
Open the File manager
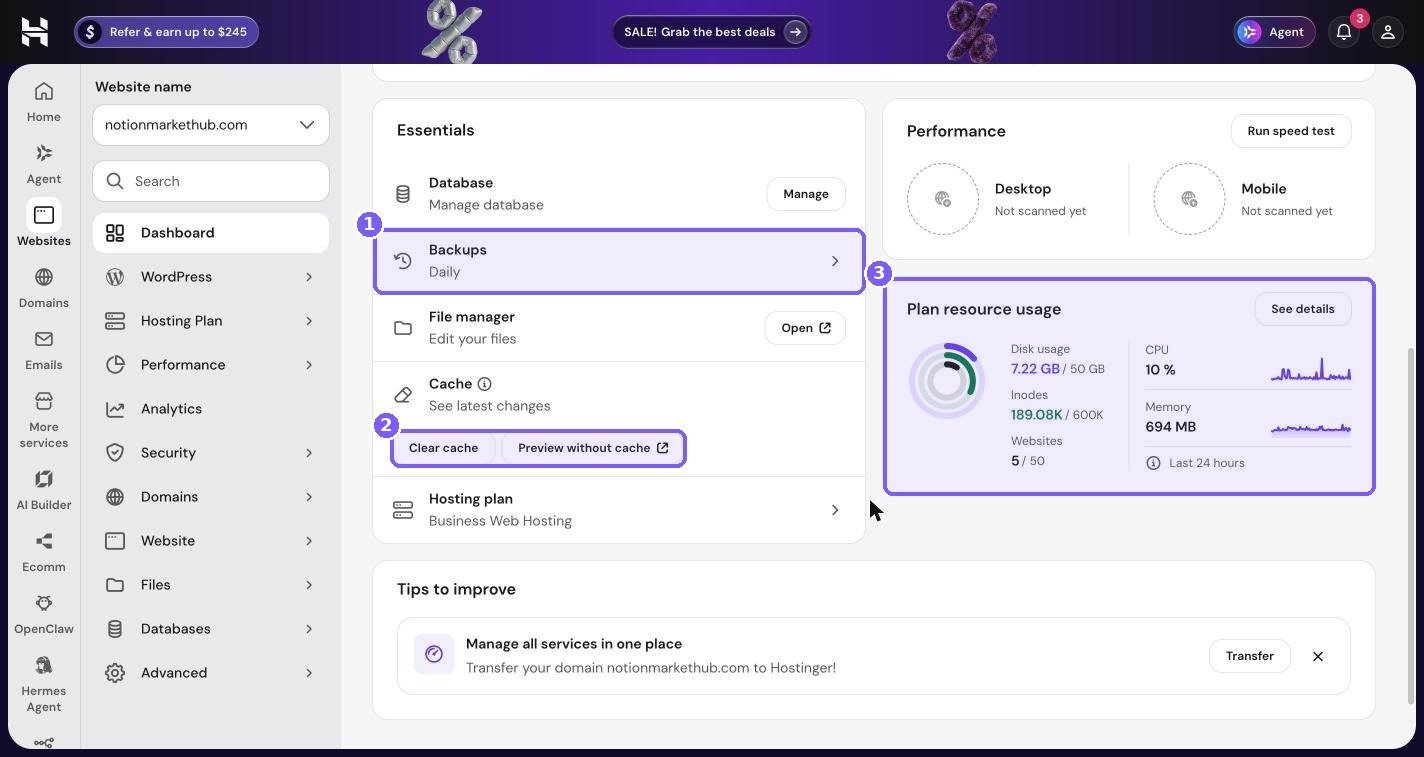click(x=805, y=328)
